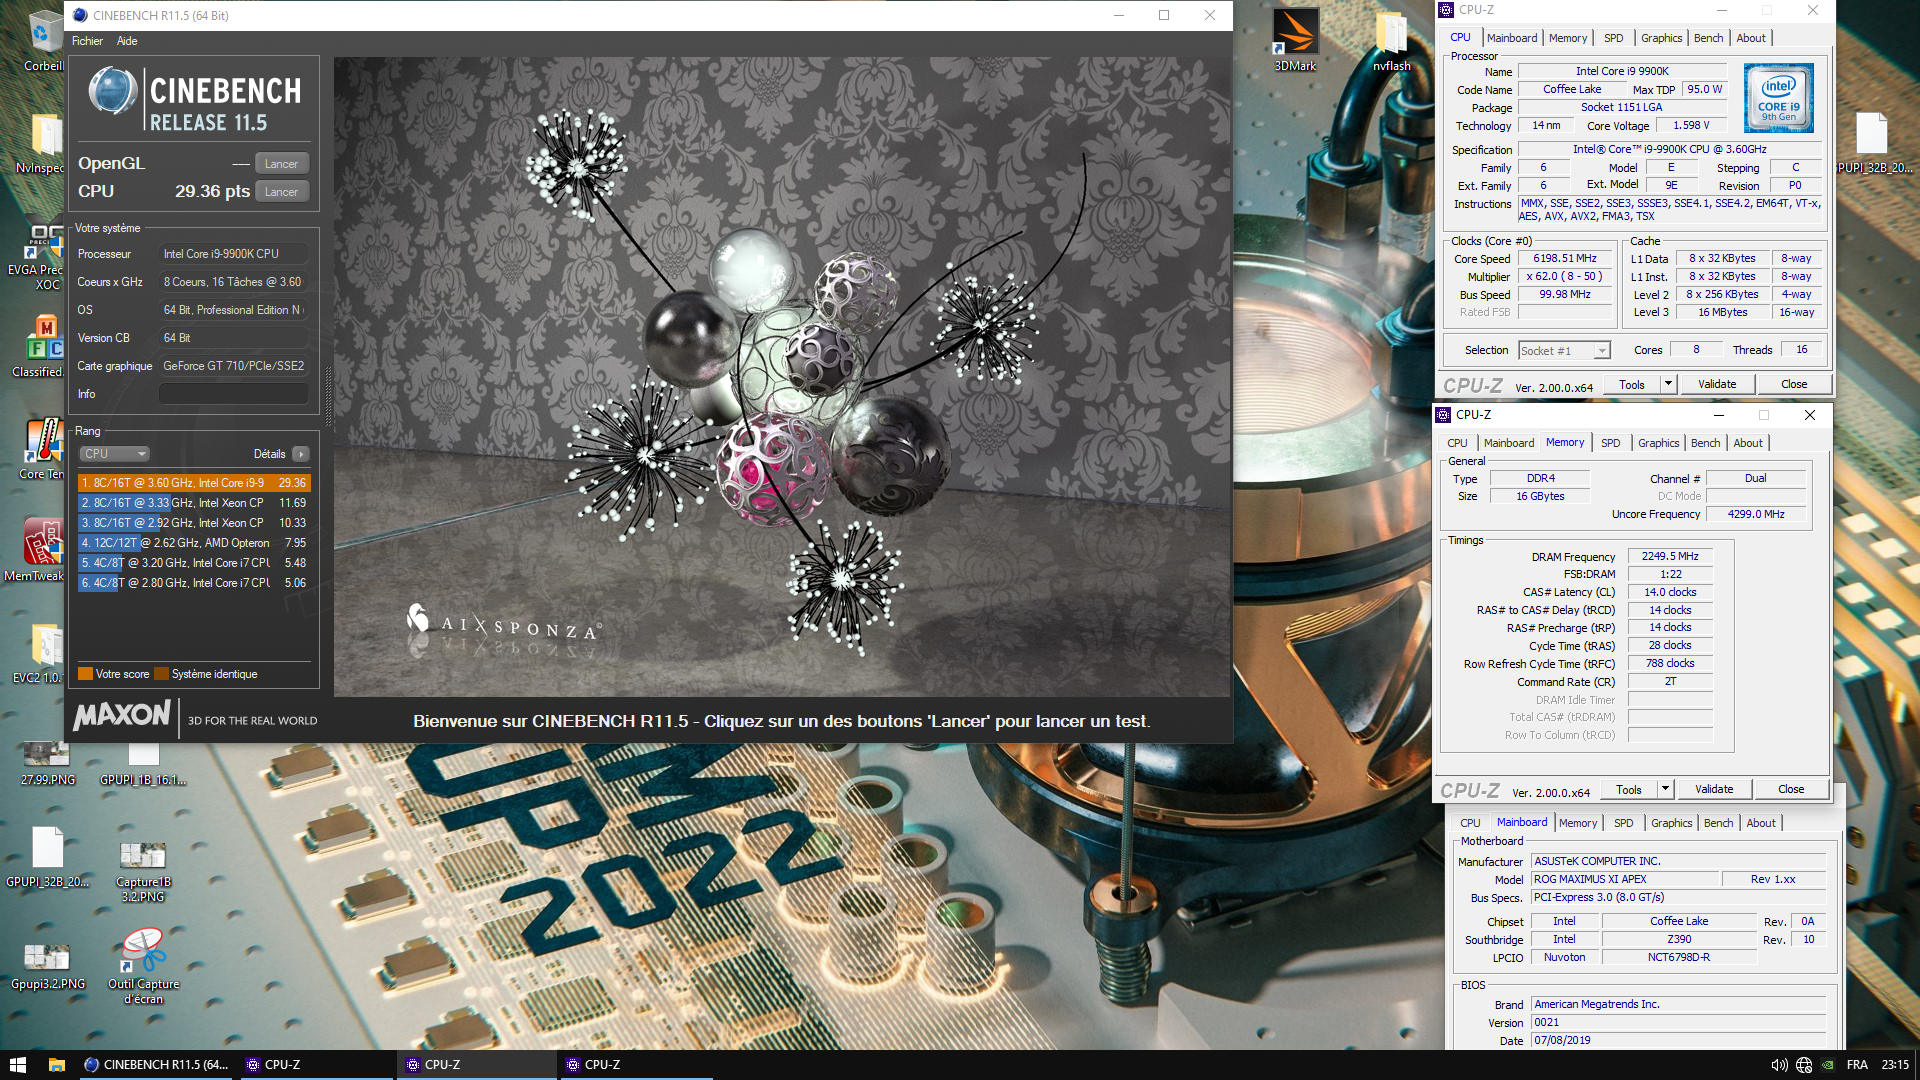Viewport: 1920px width, 1080px height.
Task: Open the Gpupi3.2.PNG file icon
Action: [x=47, y=965]
